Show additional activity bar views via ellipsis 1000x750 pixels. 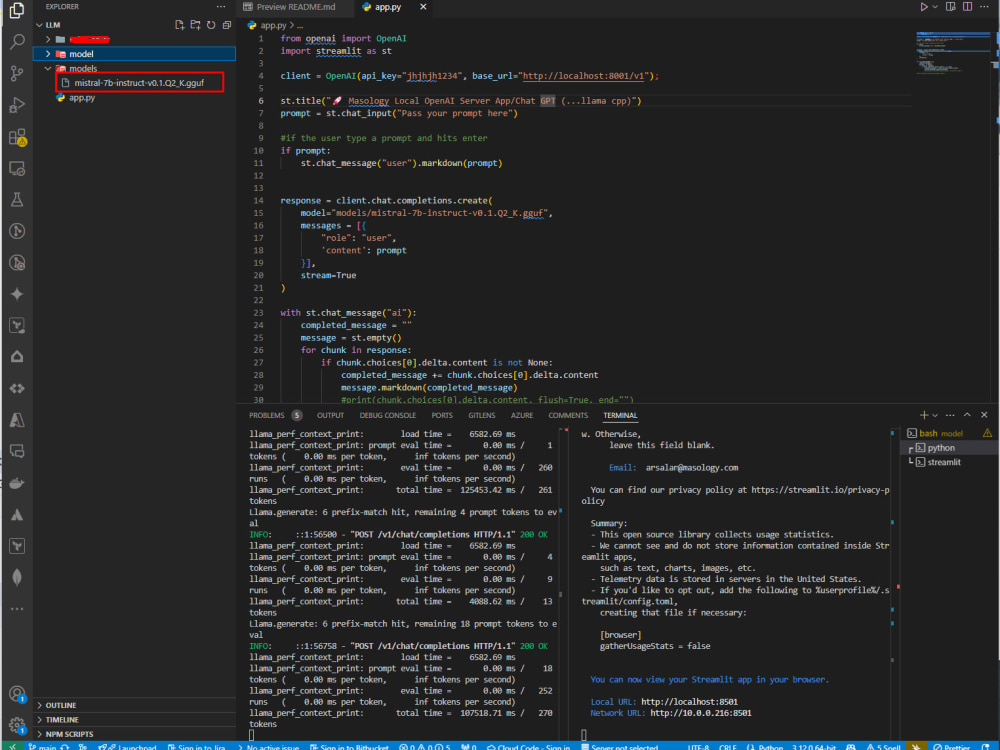click(x=17, y=609)
